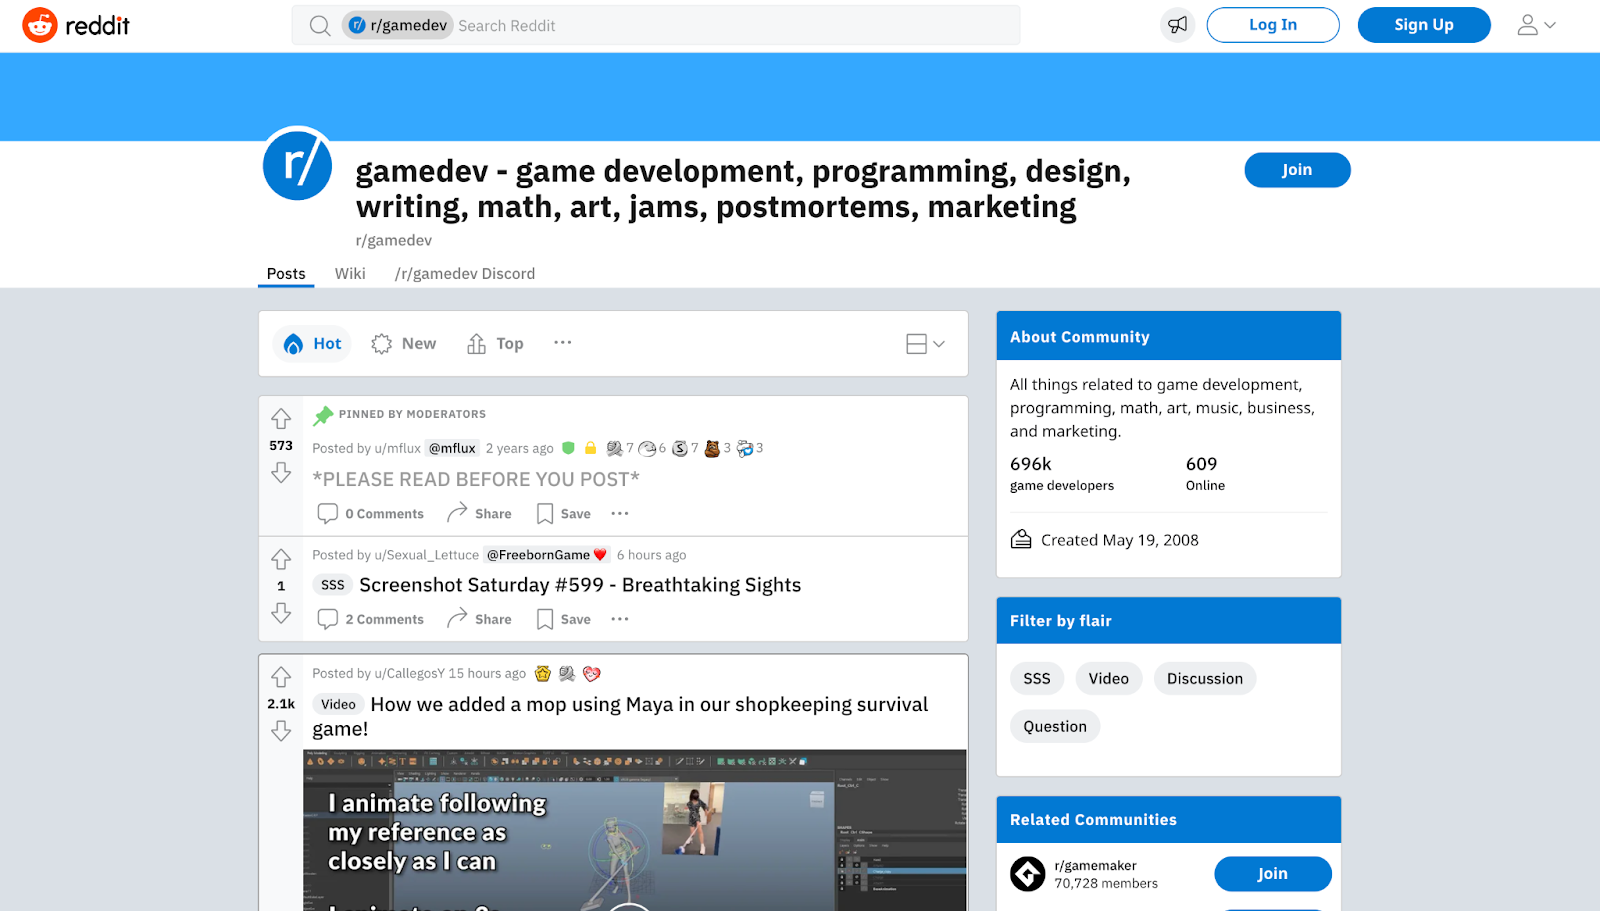Click the SSS flair tag on Screenshot Saturday
Viewport: 1600px width, 911px height.
click(333, 585)
